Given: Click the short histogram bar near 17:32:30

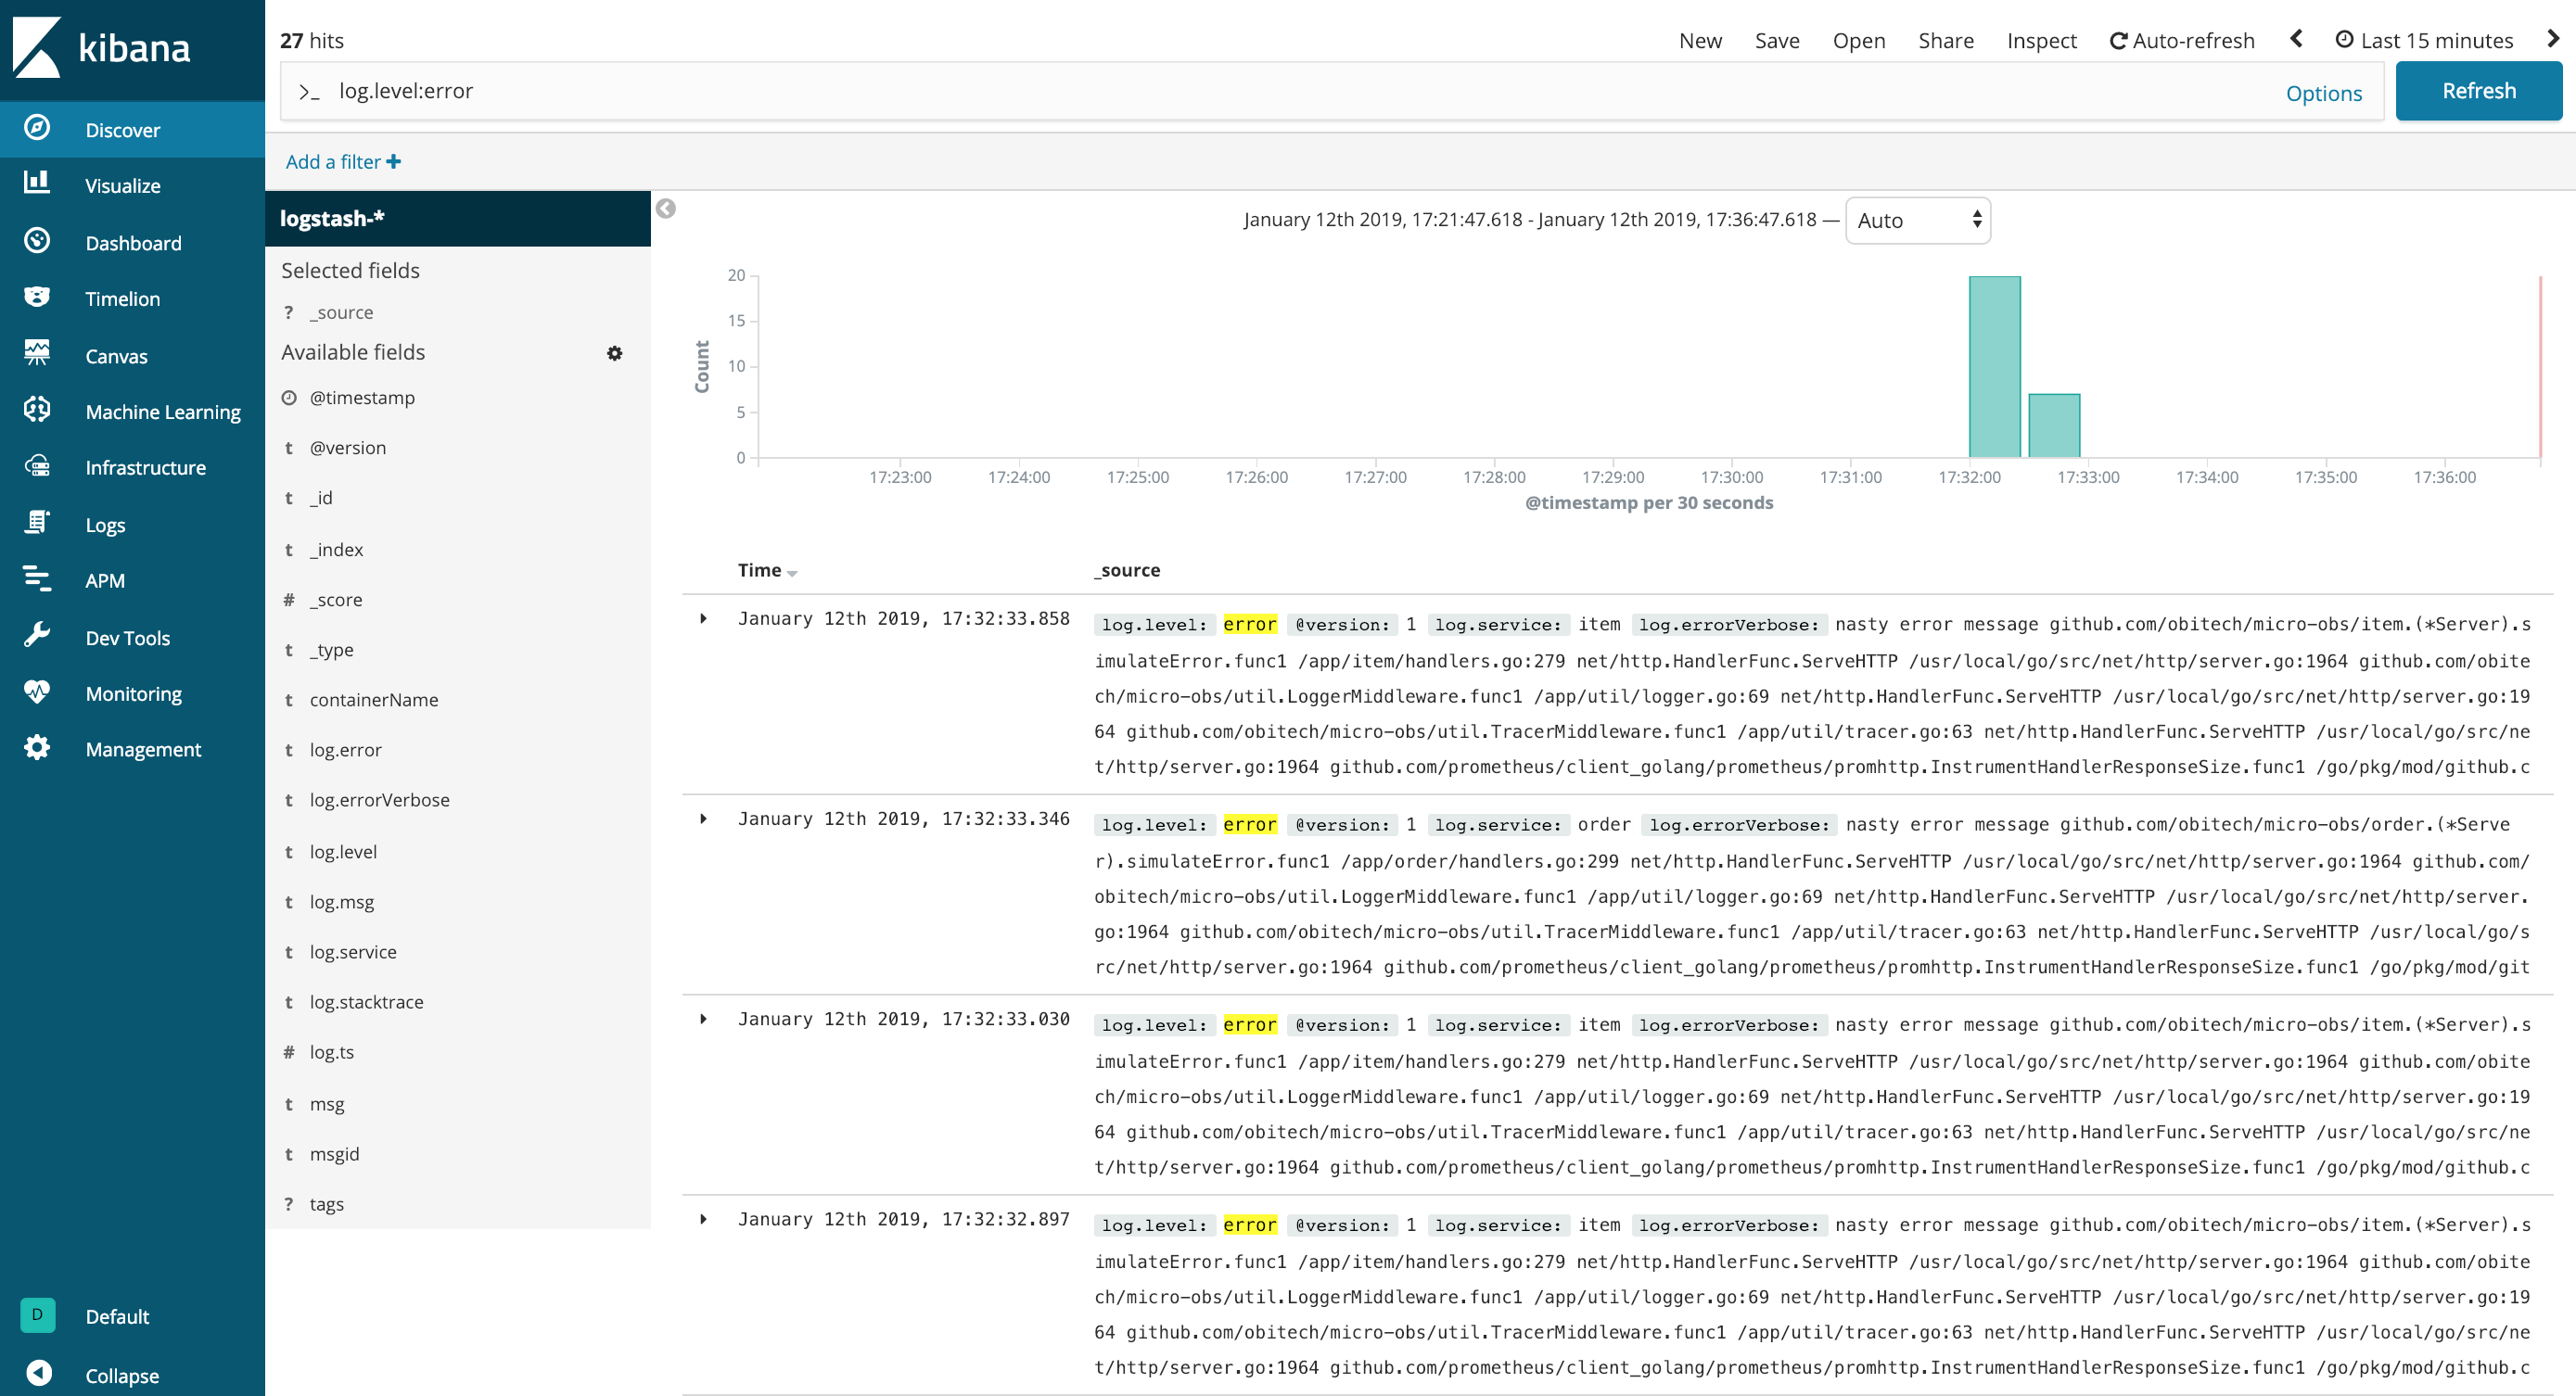Looking at the screenshot, I should [x=2054, y=425].
